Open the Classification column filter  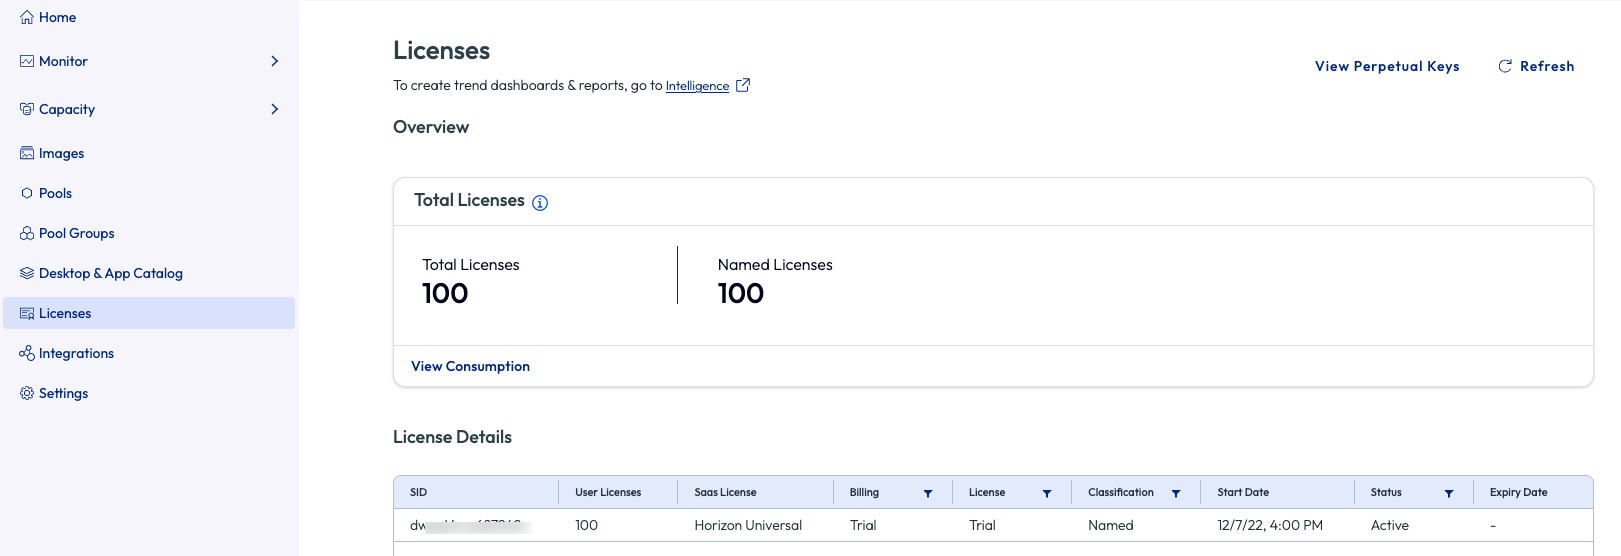click(x=1176, y=494)
